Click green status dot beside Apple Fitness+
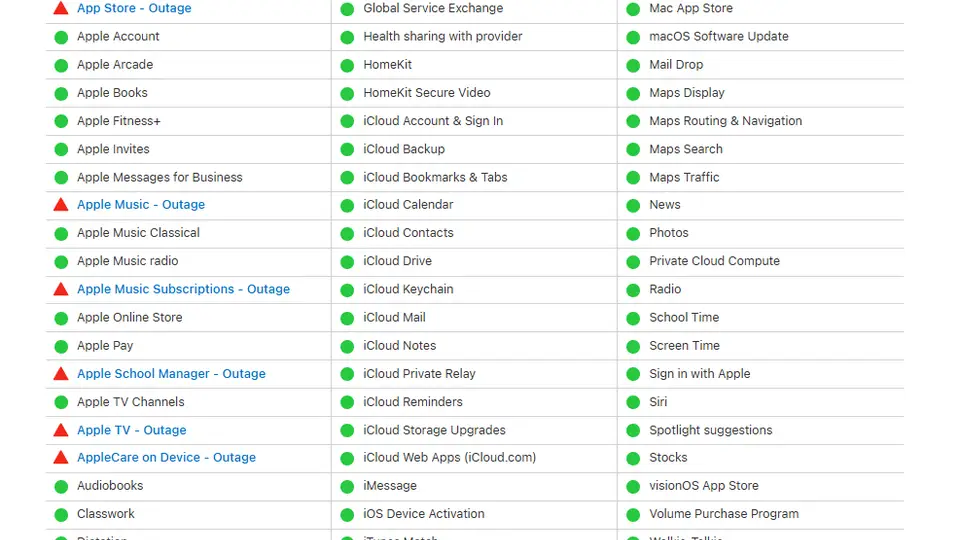The width and height of the screenshot is (960, 540). tap(61, 121)
